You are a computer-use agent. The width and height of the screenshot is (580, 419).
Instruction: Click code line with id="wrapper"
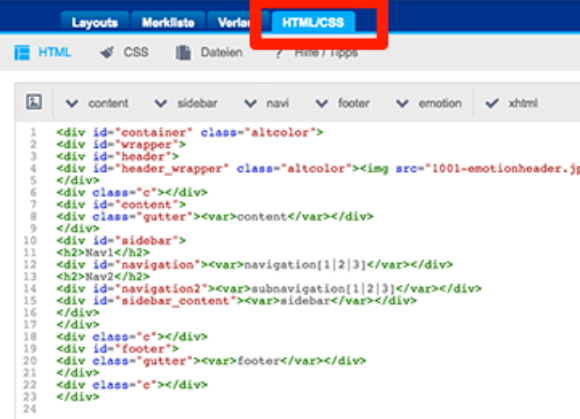121,144
